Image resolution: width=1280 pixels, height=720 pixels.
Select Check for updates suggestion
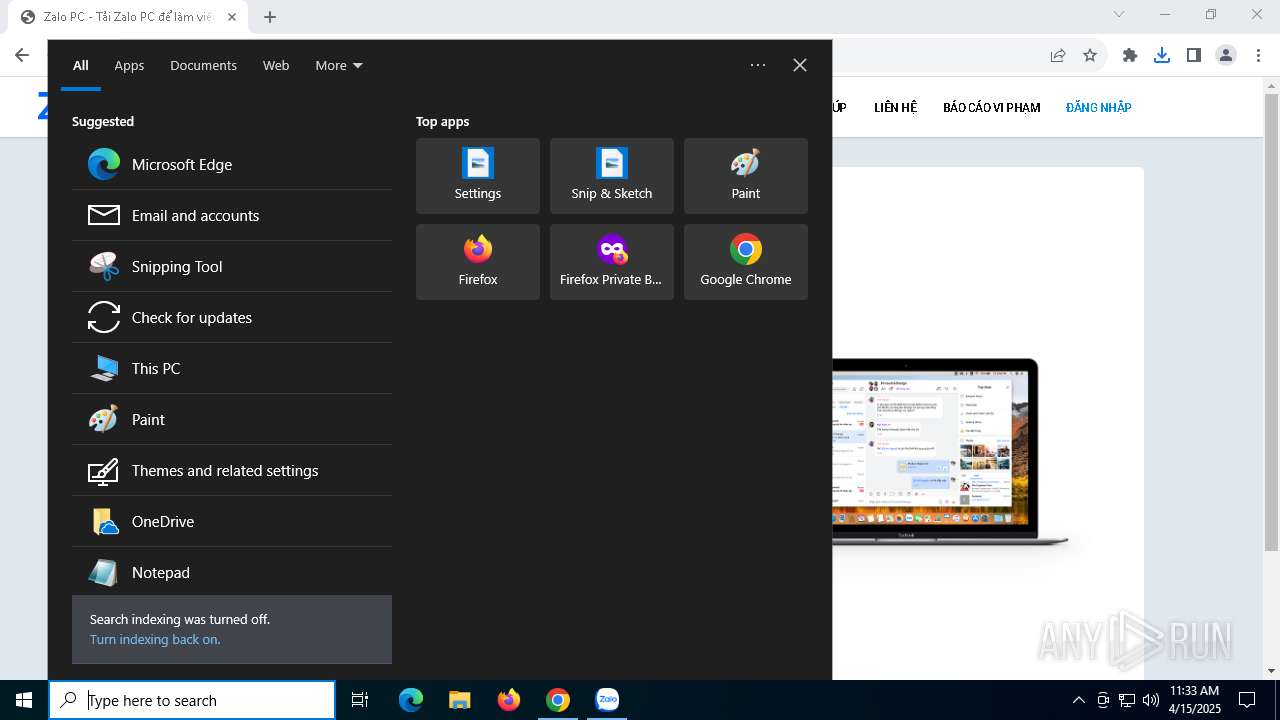click(232, 317)
